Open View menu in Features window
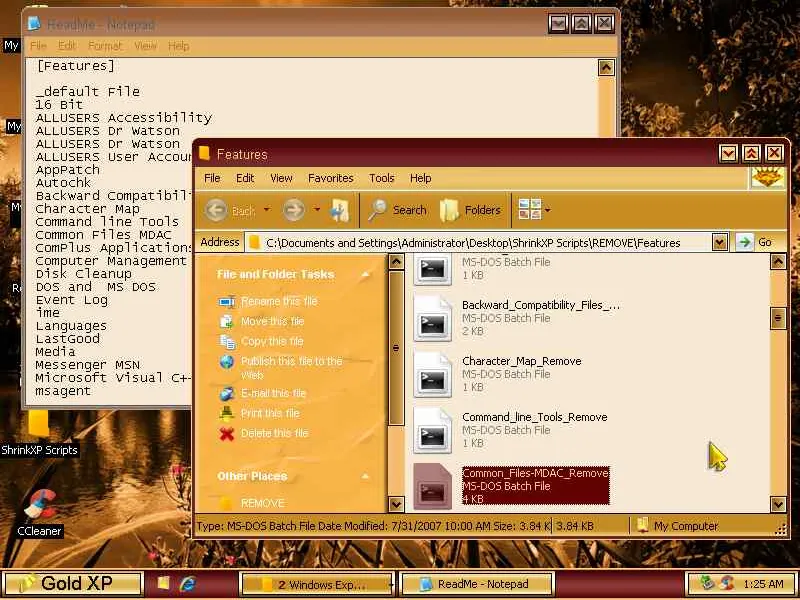Viewport: 800px width, 600px height. (x=281, y=178)
